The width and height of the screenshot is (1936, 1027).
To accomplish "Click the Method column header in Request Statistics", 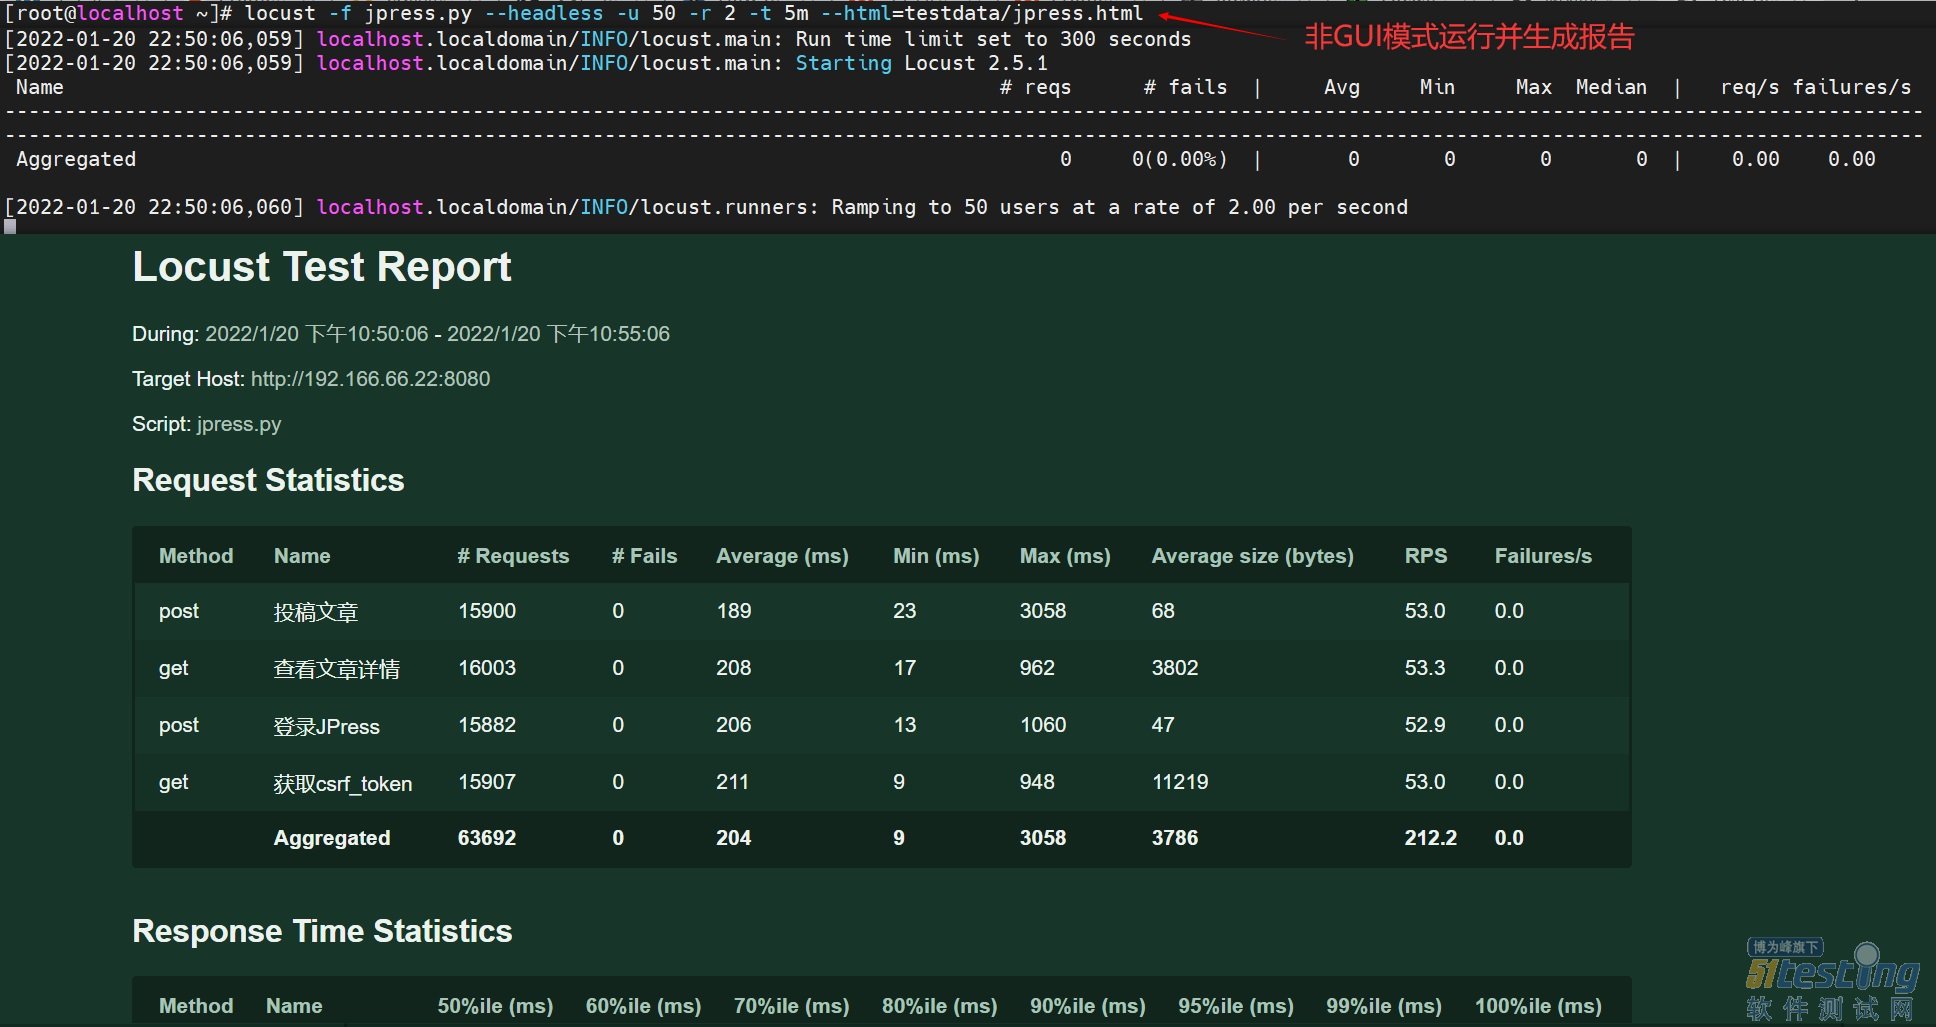I will [196, 556].
